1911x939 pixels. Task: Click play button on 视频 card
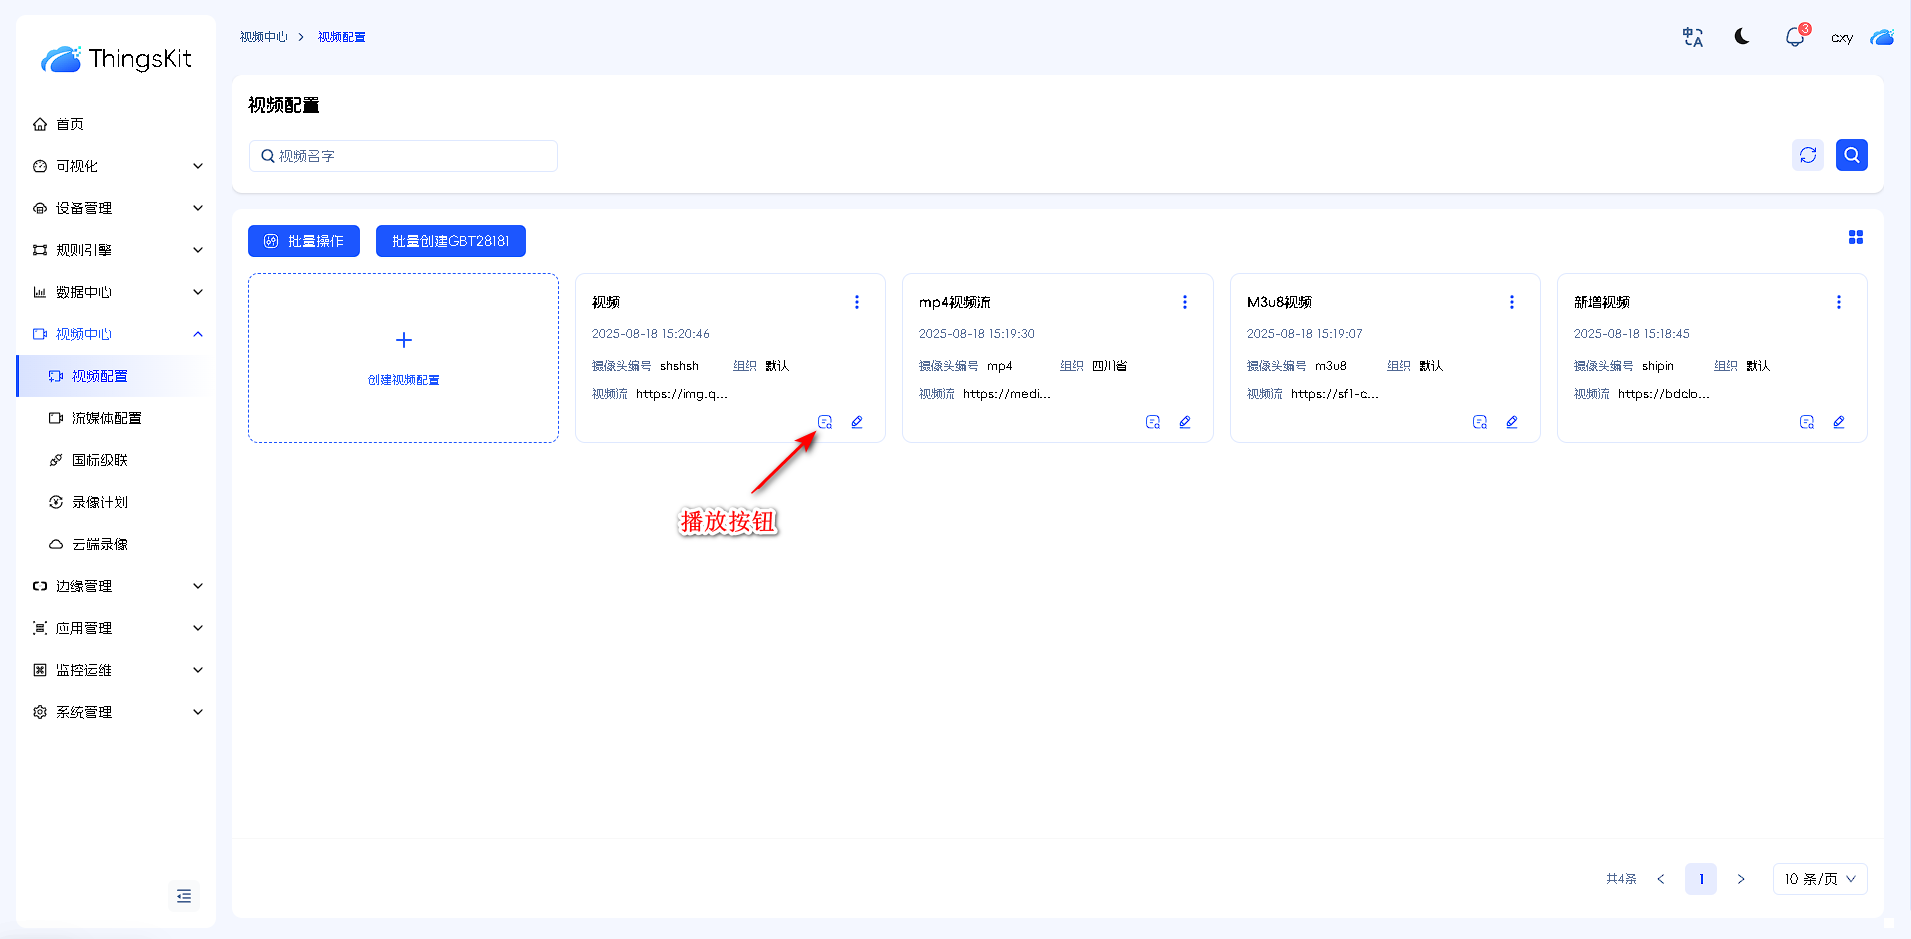[x=825, y=422]
